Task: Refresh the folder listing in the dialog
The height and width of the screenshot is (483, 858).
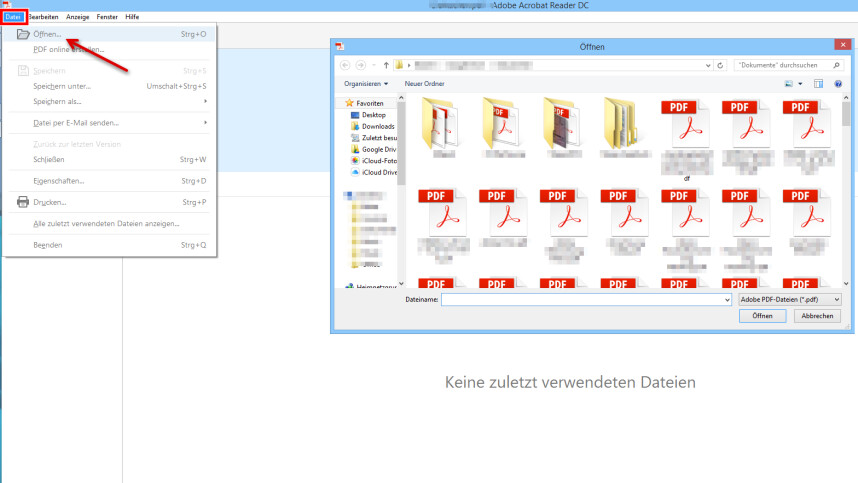Action: click(x=720, y=65)
